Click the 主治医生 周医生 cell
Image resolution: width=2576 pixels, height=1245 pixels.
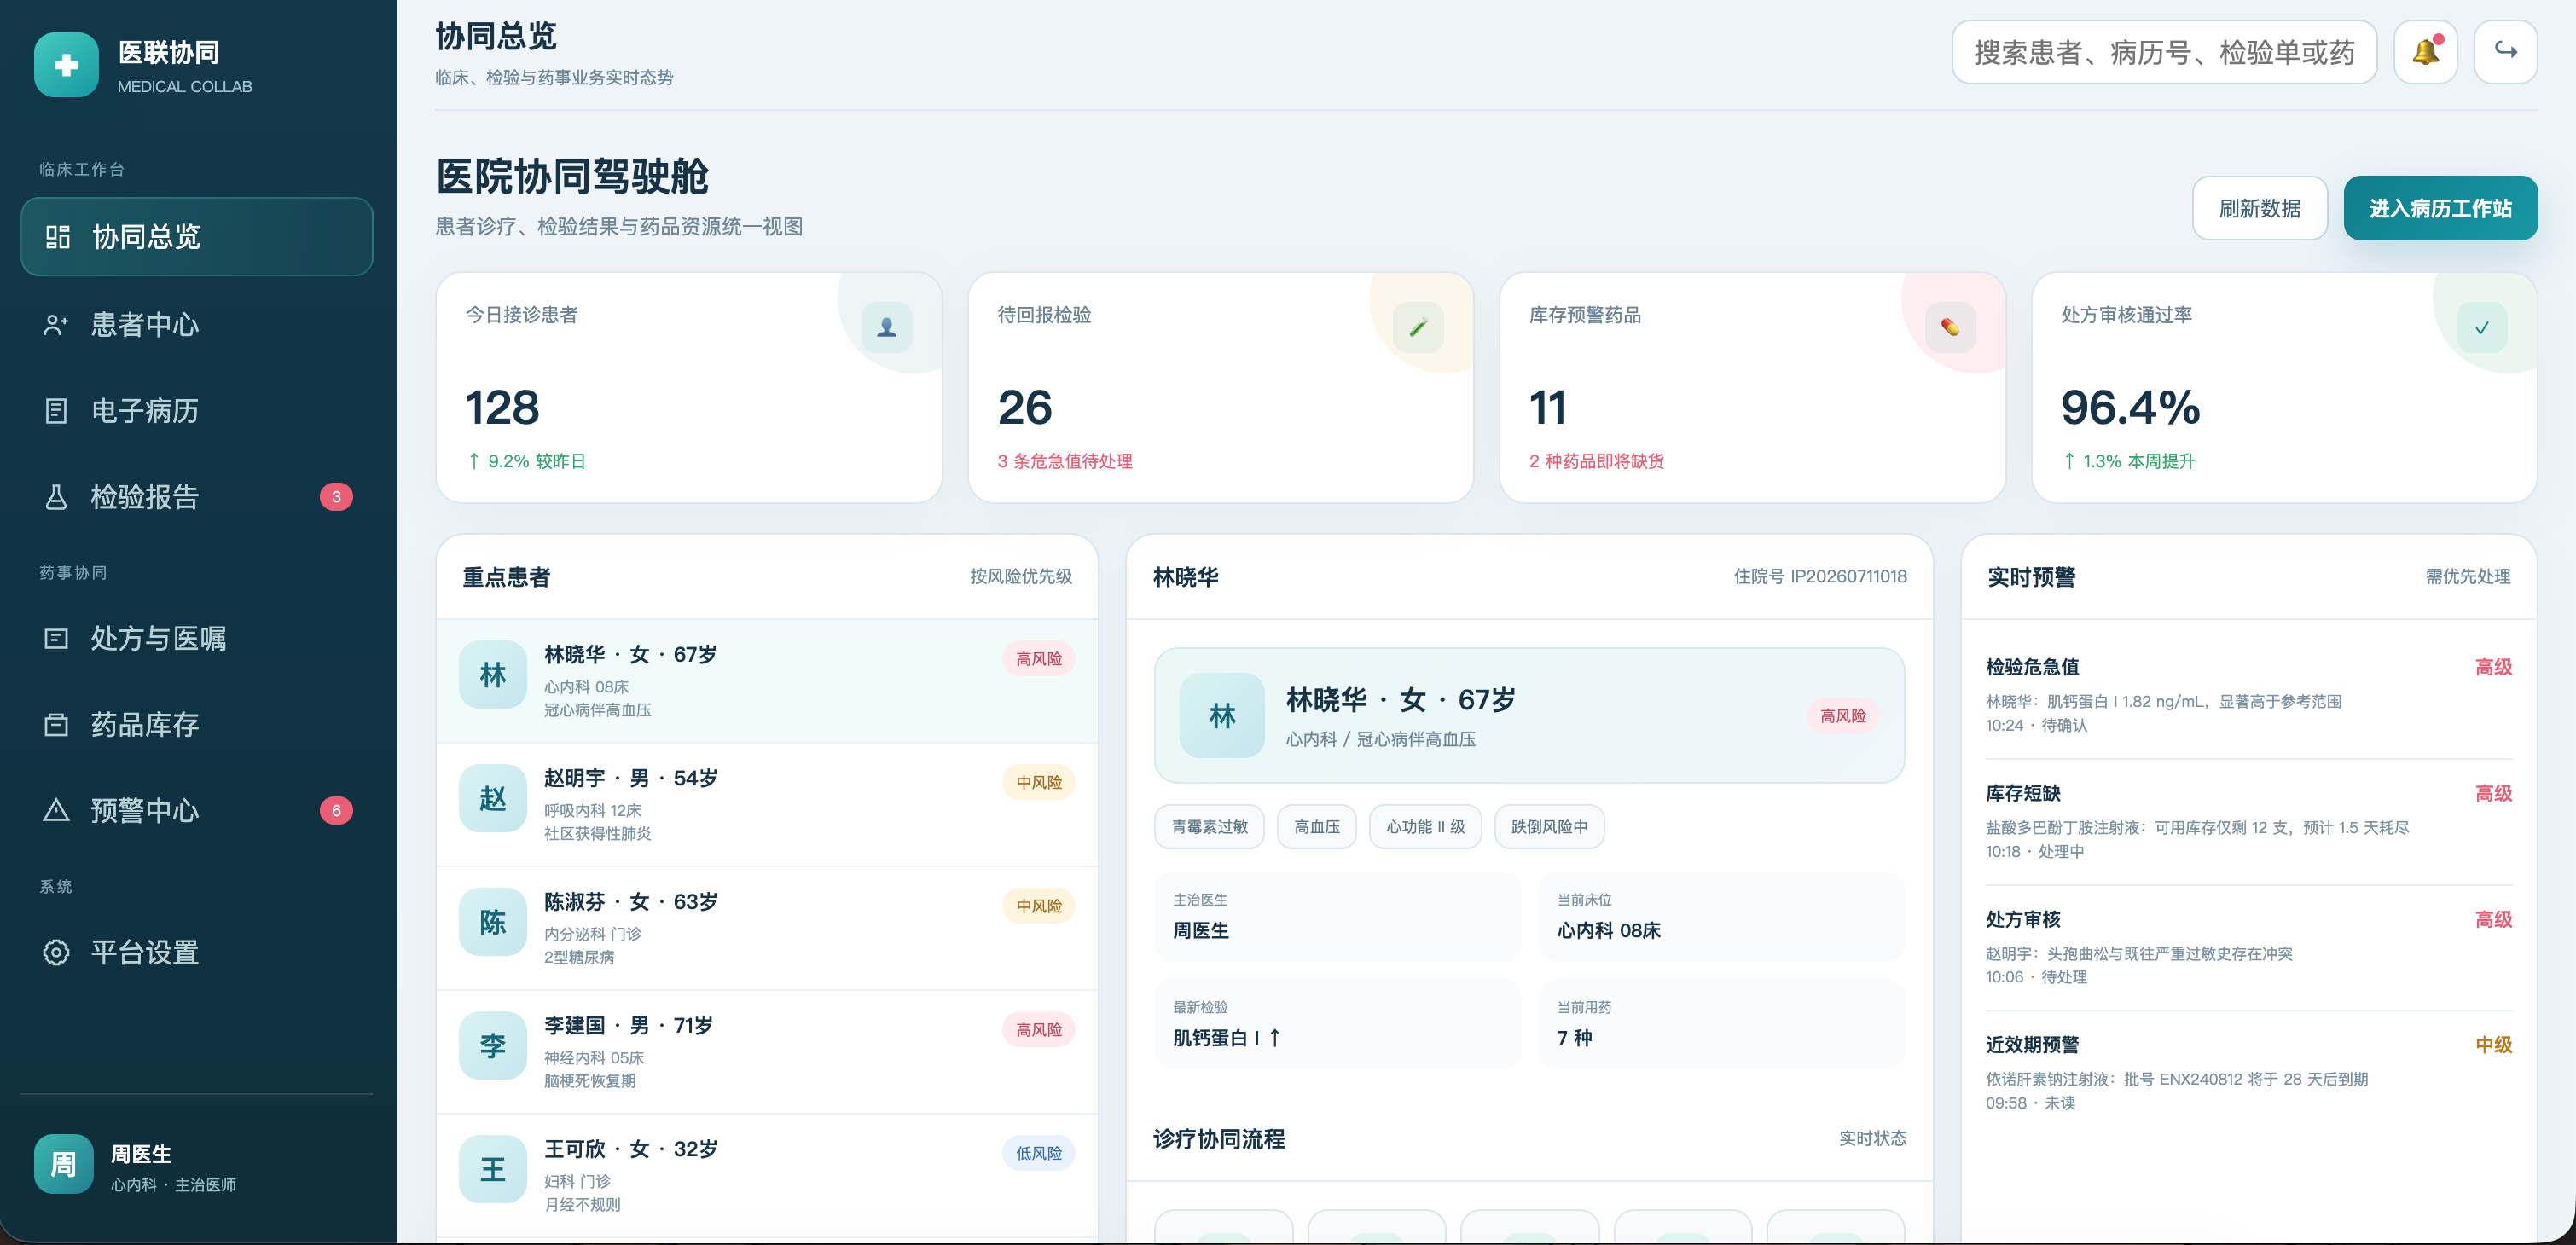[1337, 916]
